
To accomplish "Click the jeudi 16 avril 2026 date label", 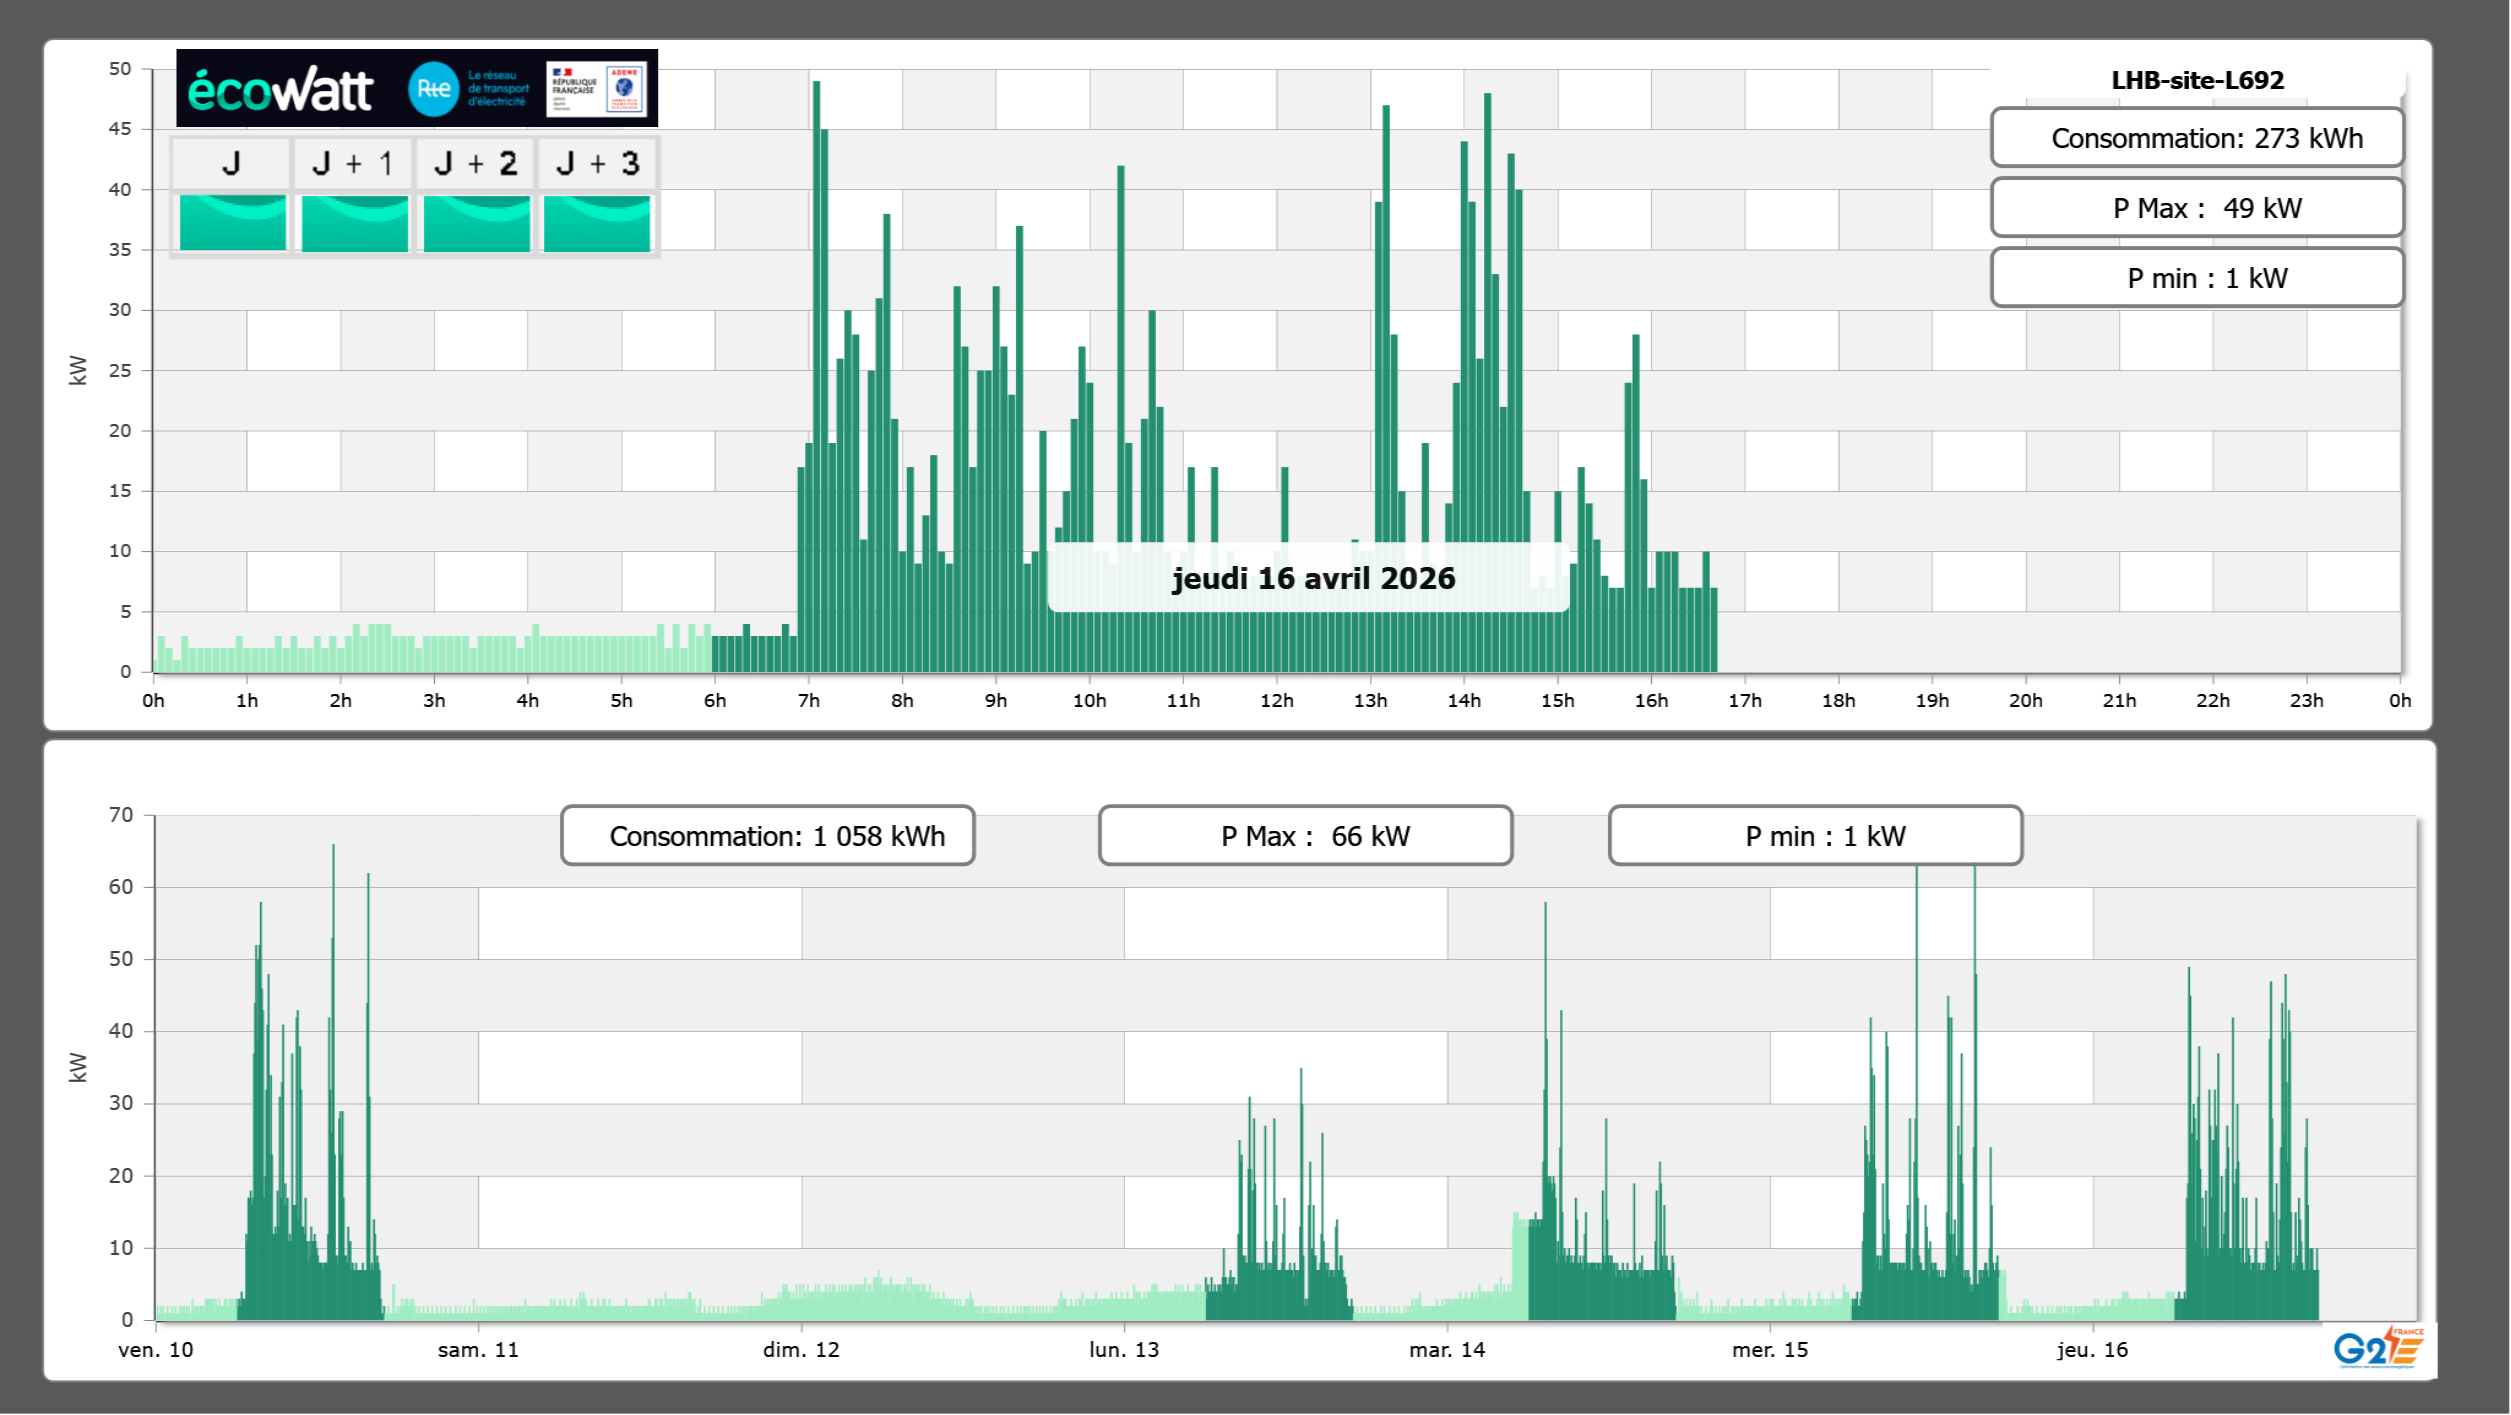I will pos(1312,578).
